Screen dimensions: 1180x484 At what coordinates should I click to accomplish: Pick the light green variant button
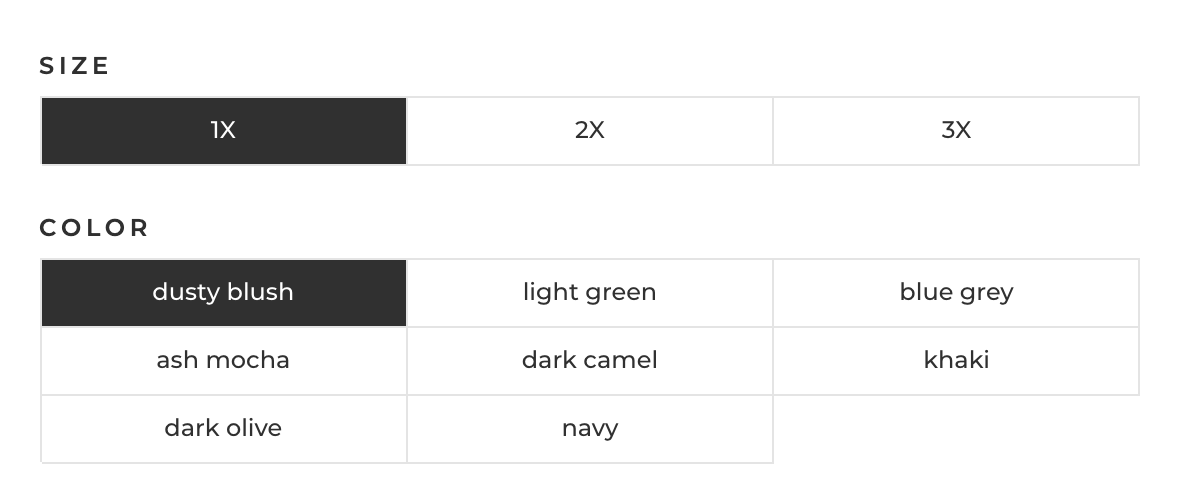coord(590,293)
